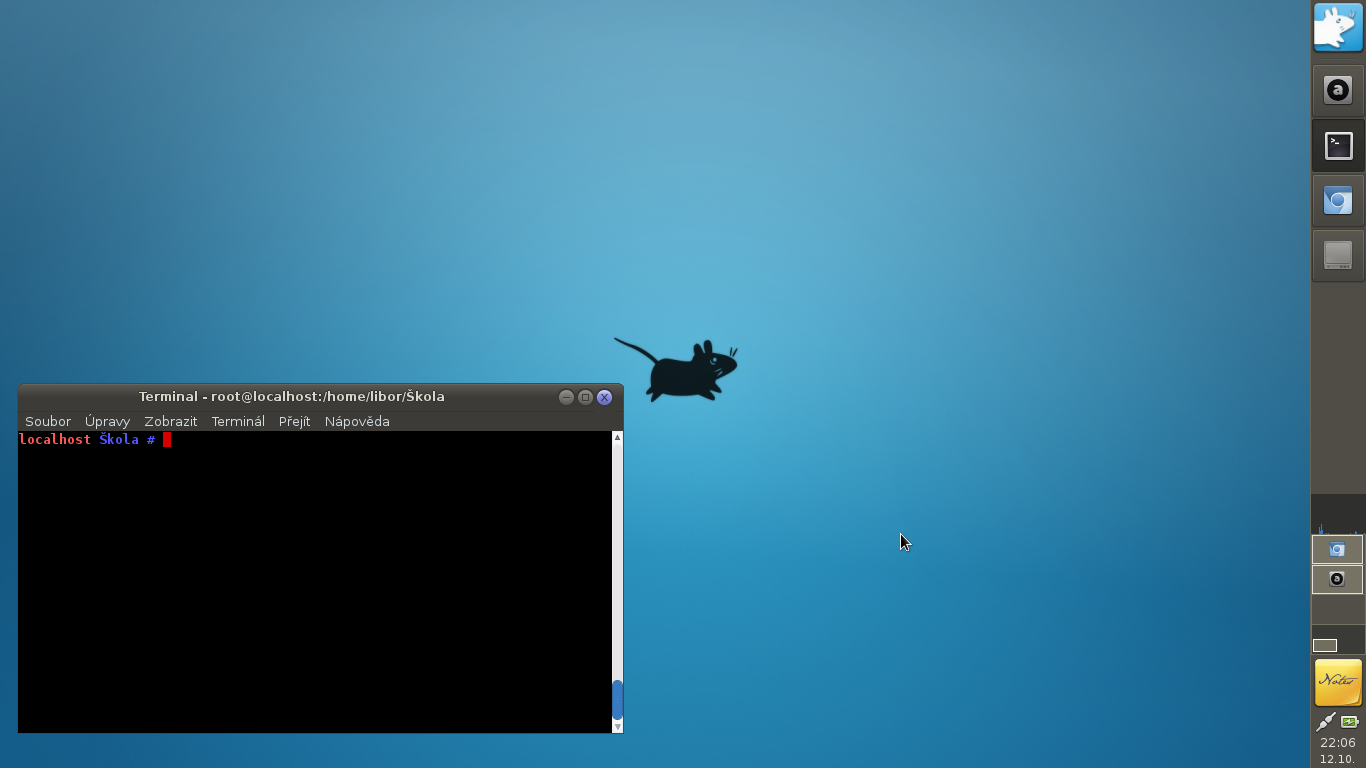1366x768 pixels.
Task: Minimize the Terminal window
Action: tap(566, 397)
